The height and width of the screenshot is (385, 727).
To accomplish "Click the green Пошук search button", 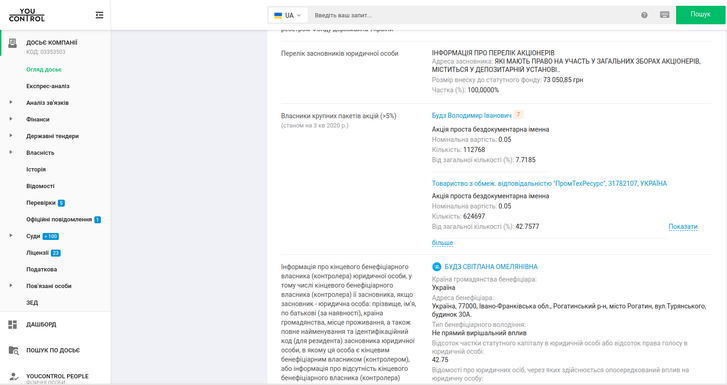I will click(x=700, y=15).
